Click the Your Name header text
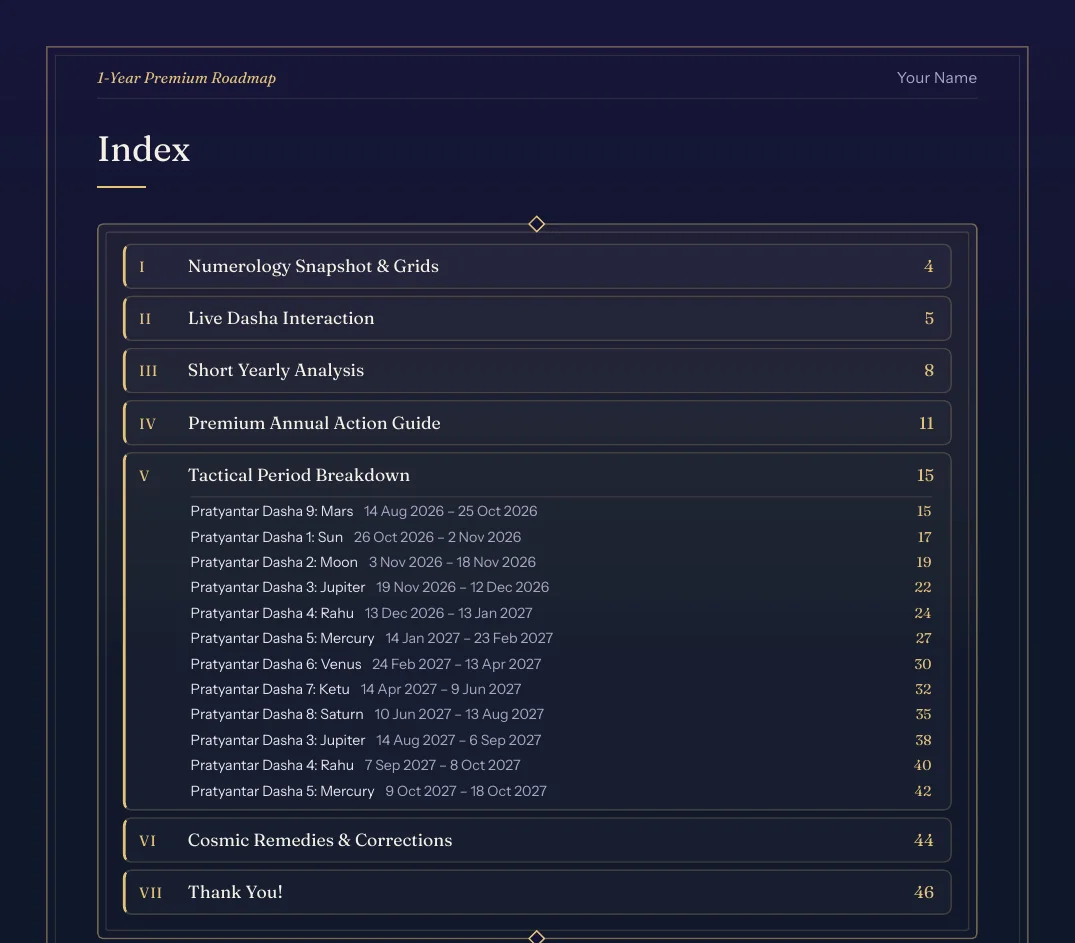 937,78
